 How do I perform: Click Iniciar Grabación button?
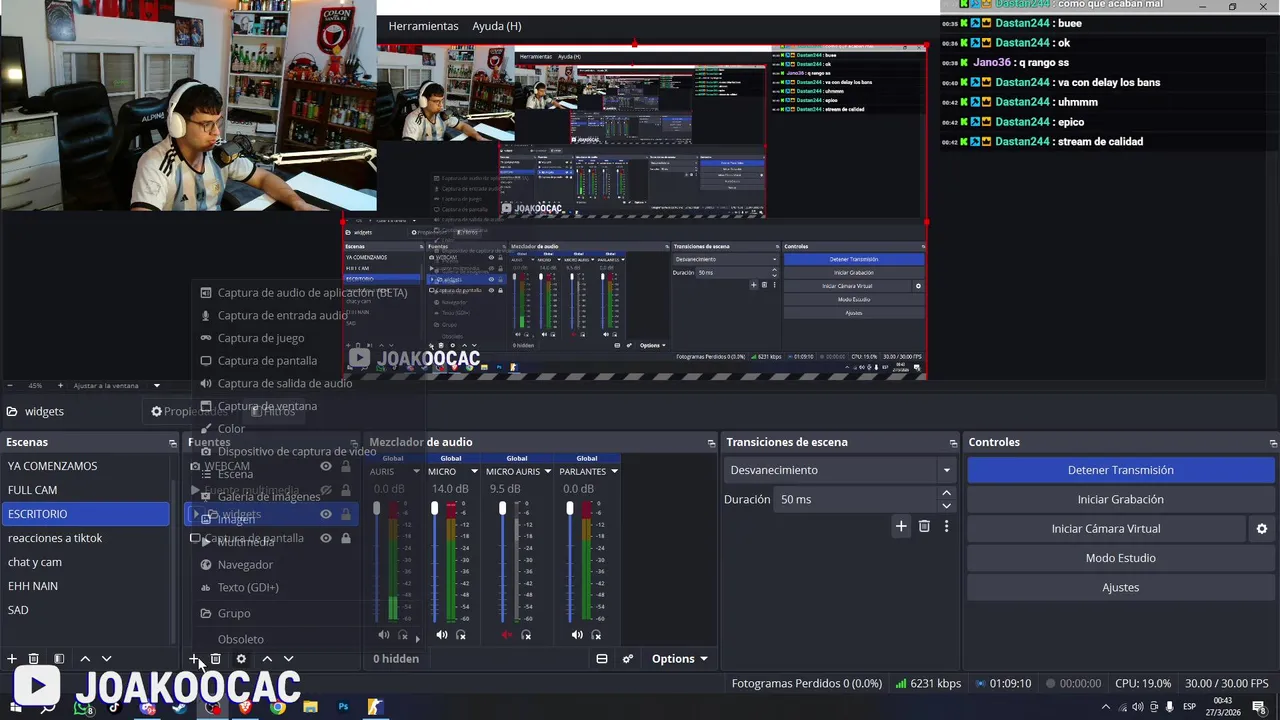(1120, 500)
